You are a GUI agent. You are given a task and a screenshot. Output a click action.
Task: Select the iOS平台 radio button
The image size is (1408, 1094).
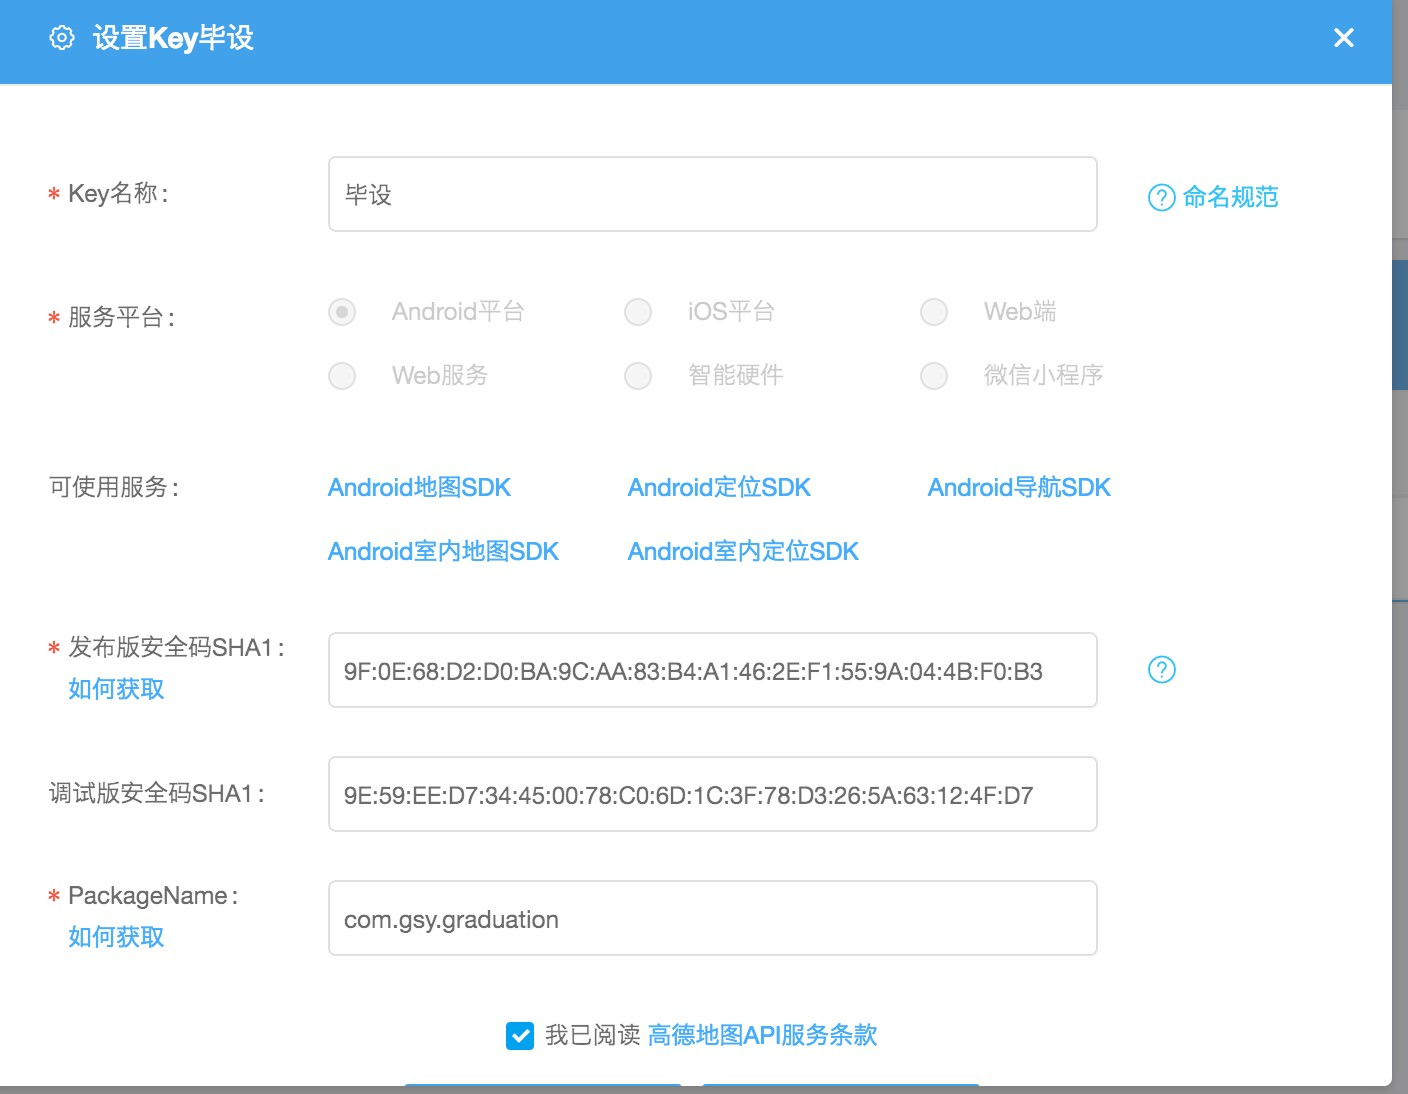638,312
